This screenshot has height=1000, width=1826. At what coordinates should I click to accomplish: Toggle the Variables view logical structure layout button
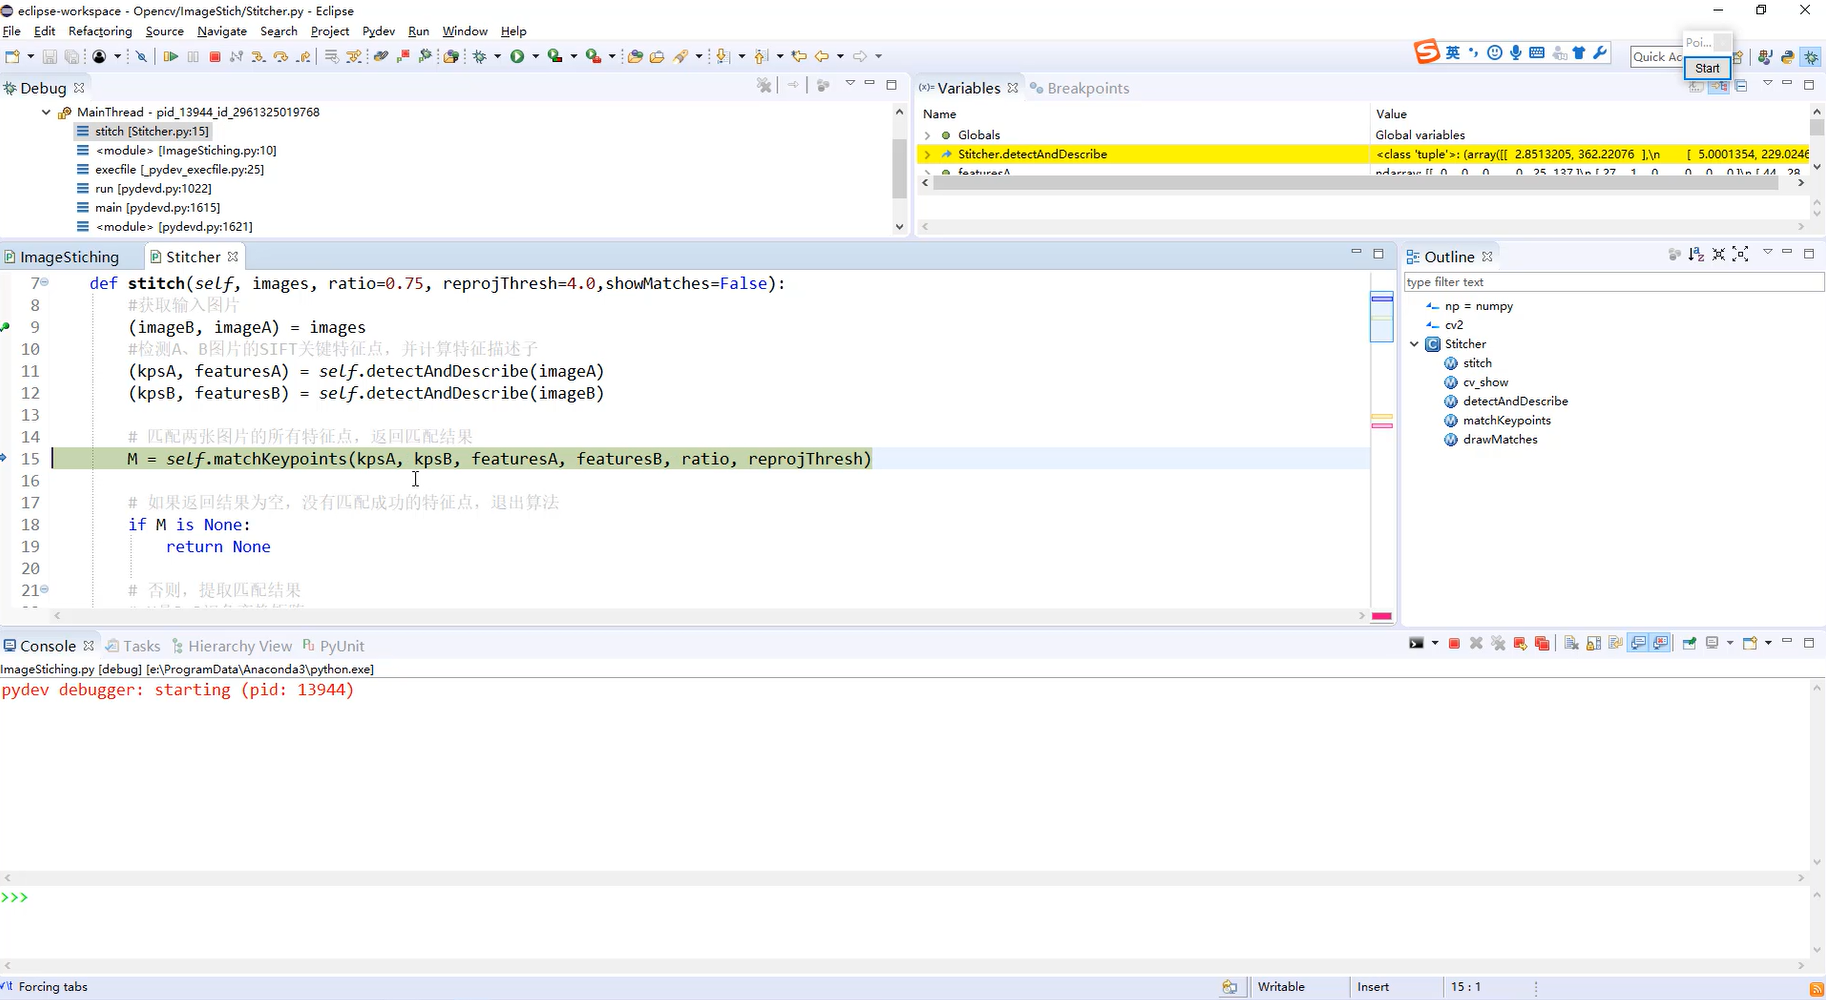(x=1719, y=86)
